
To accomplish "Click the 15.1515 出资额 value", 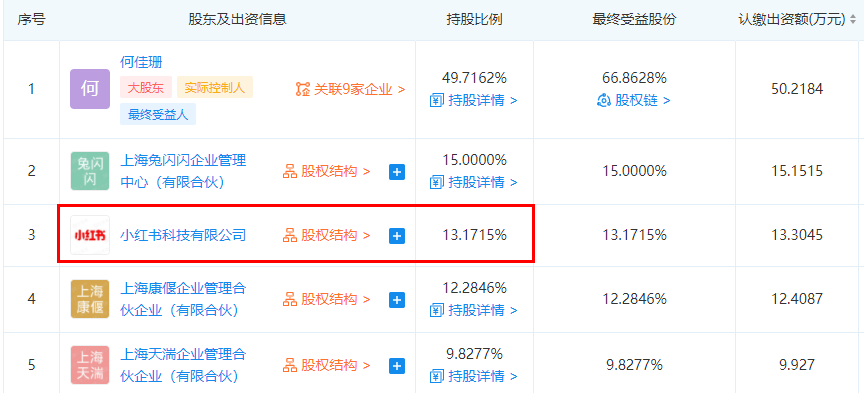I will point(797,171).
